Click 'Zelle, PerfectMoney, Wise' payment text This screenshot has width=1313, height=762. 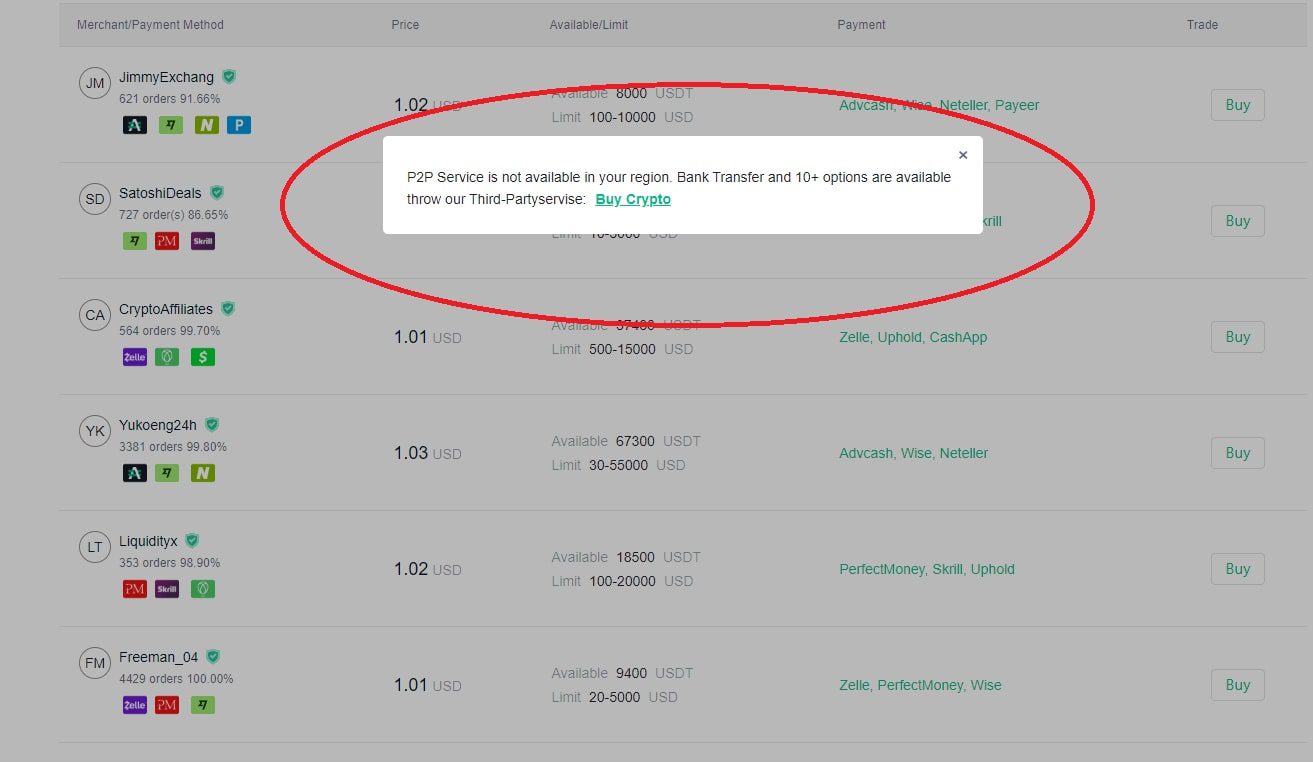920,685
